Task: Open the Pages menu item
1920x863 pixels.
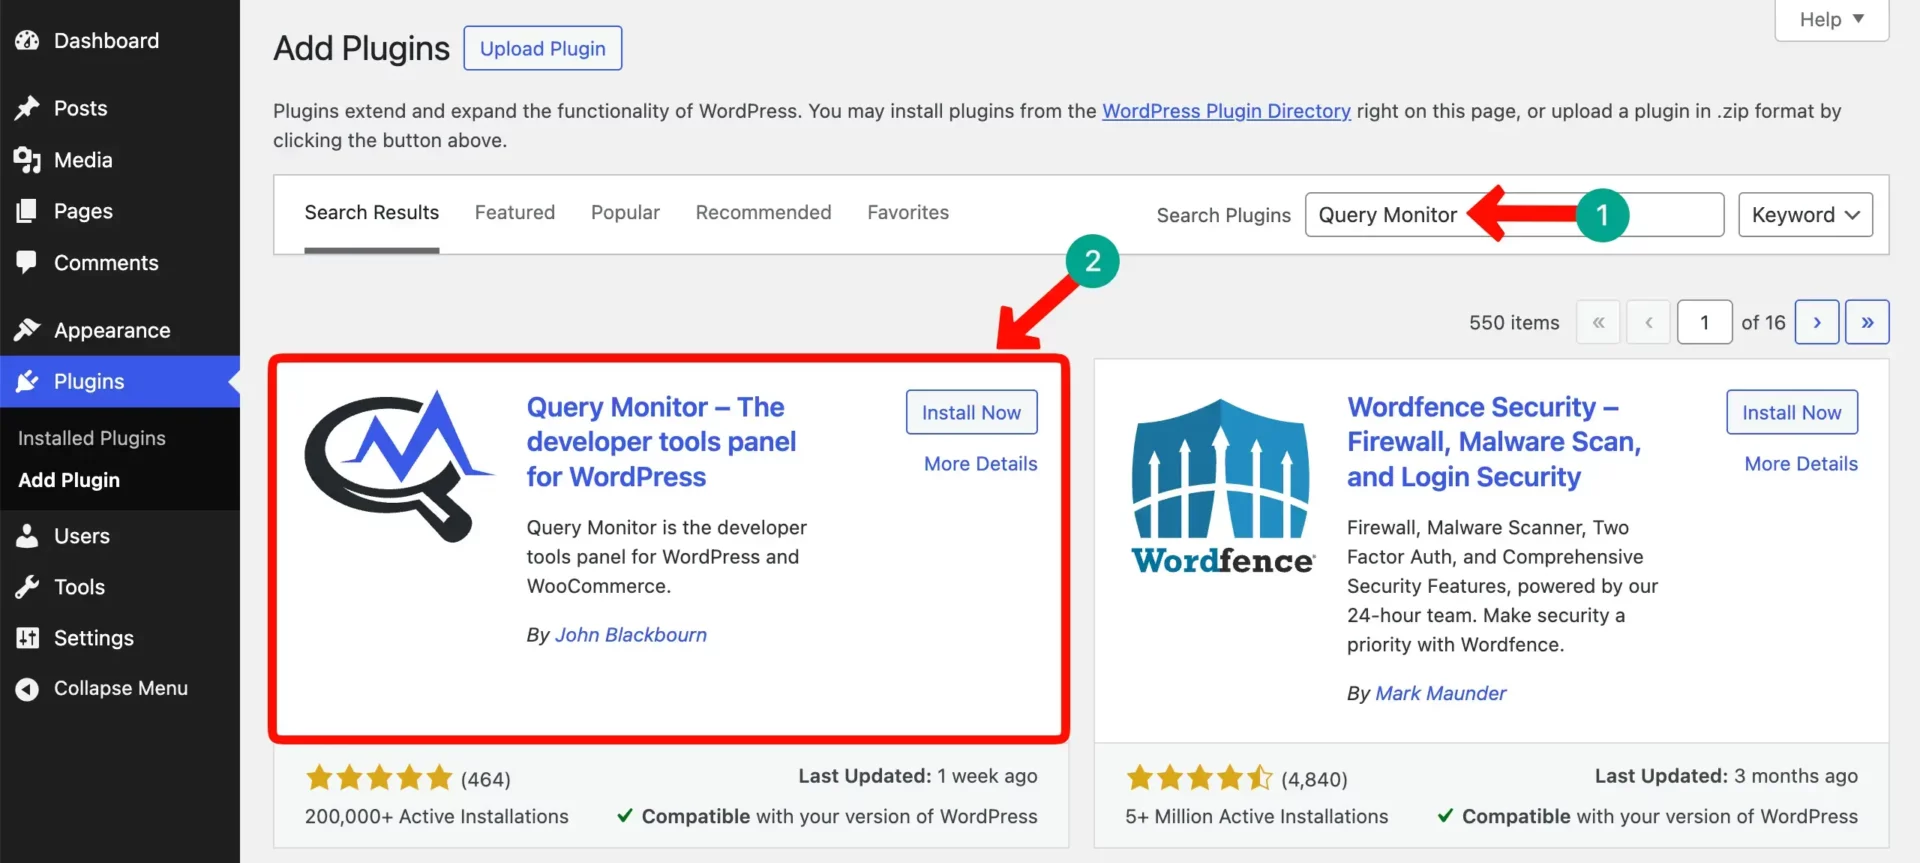Action: [x=83, y=211]
